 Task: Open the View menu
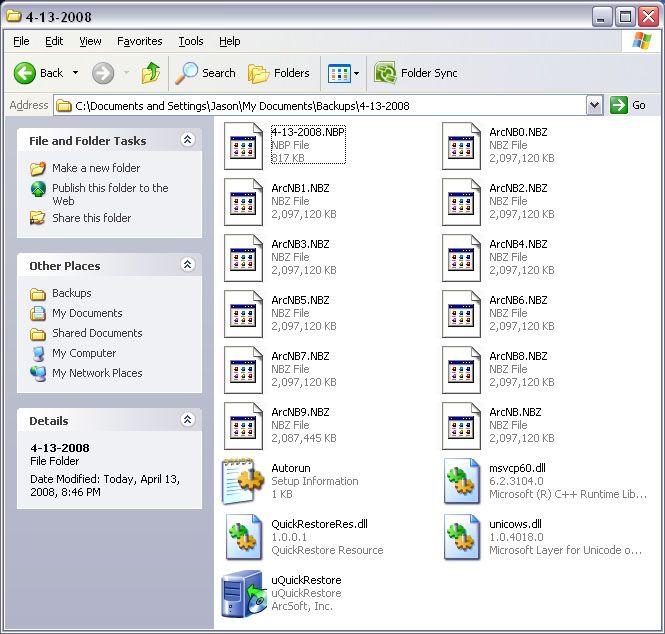90,41
